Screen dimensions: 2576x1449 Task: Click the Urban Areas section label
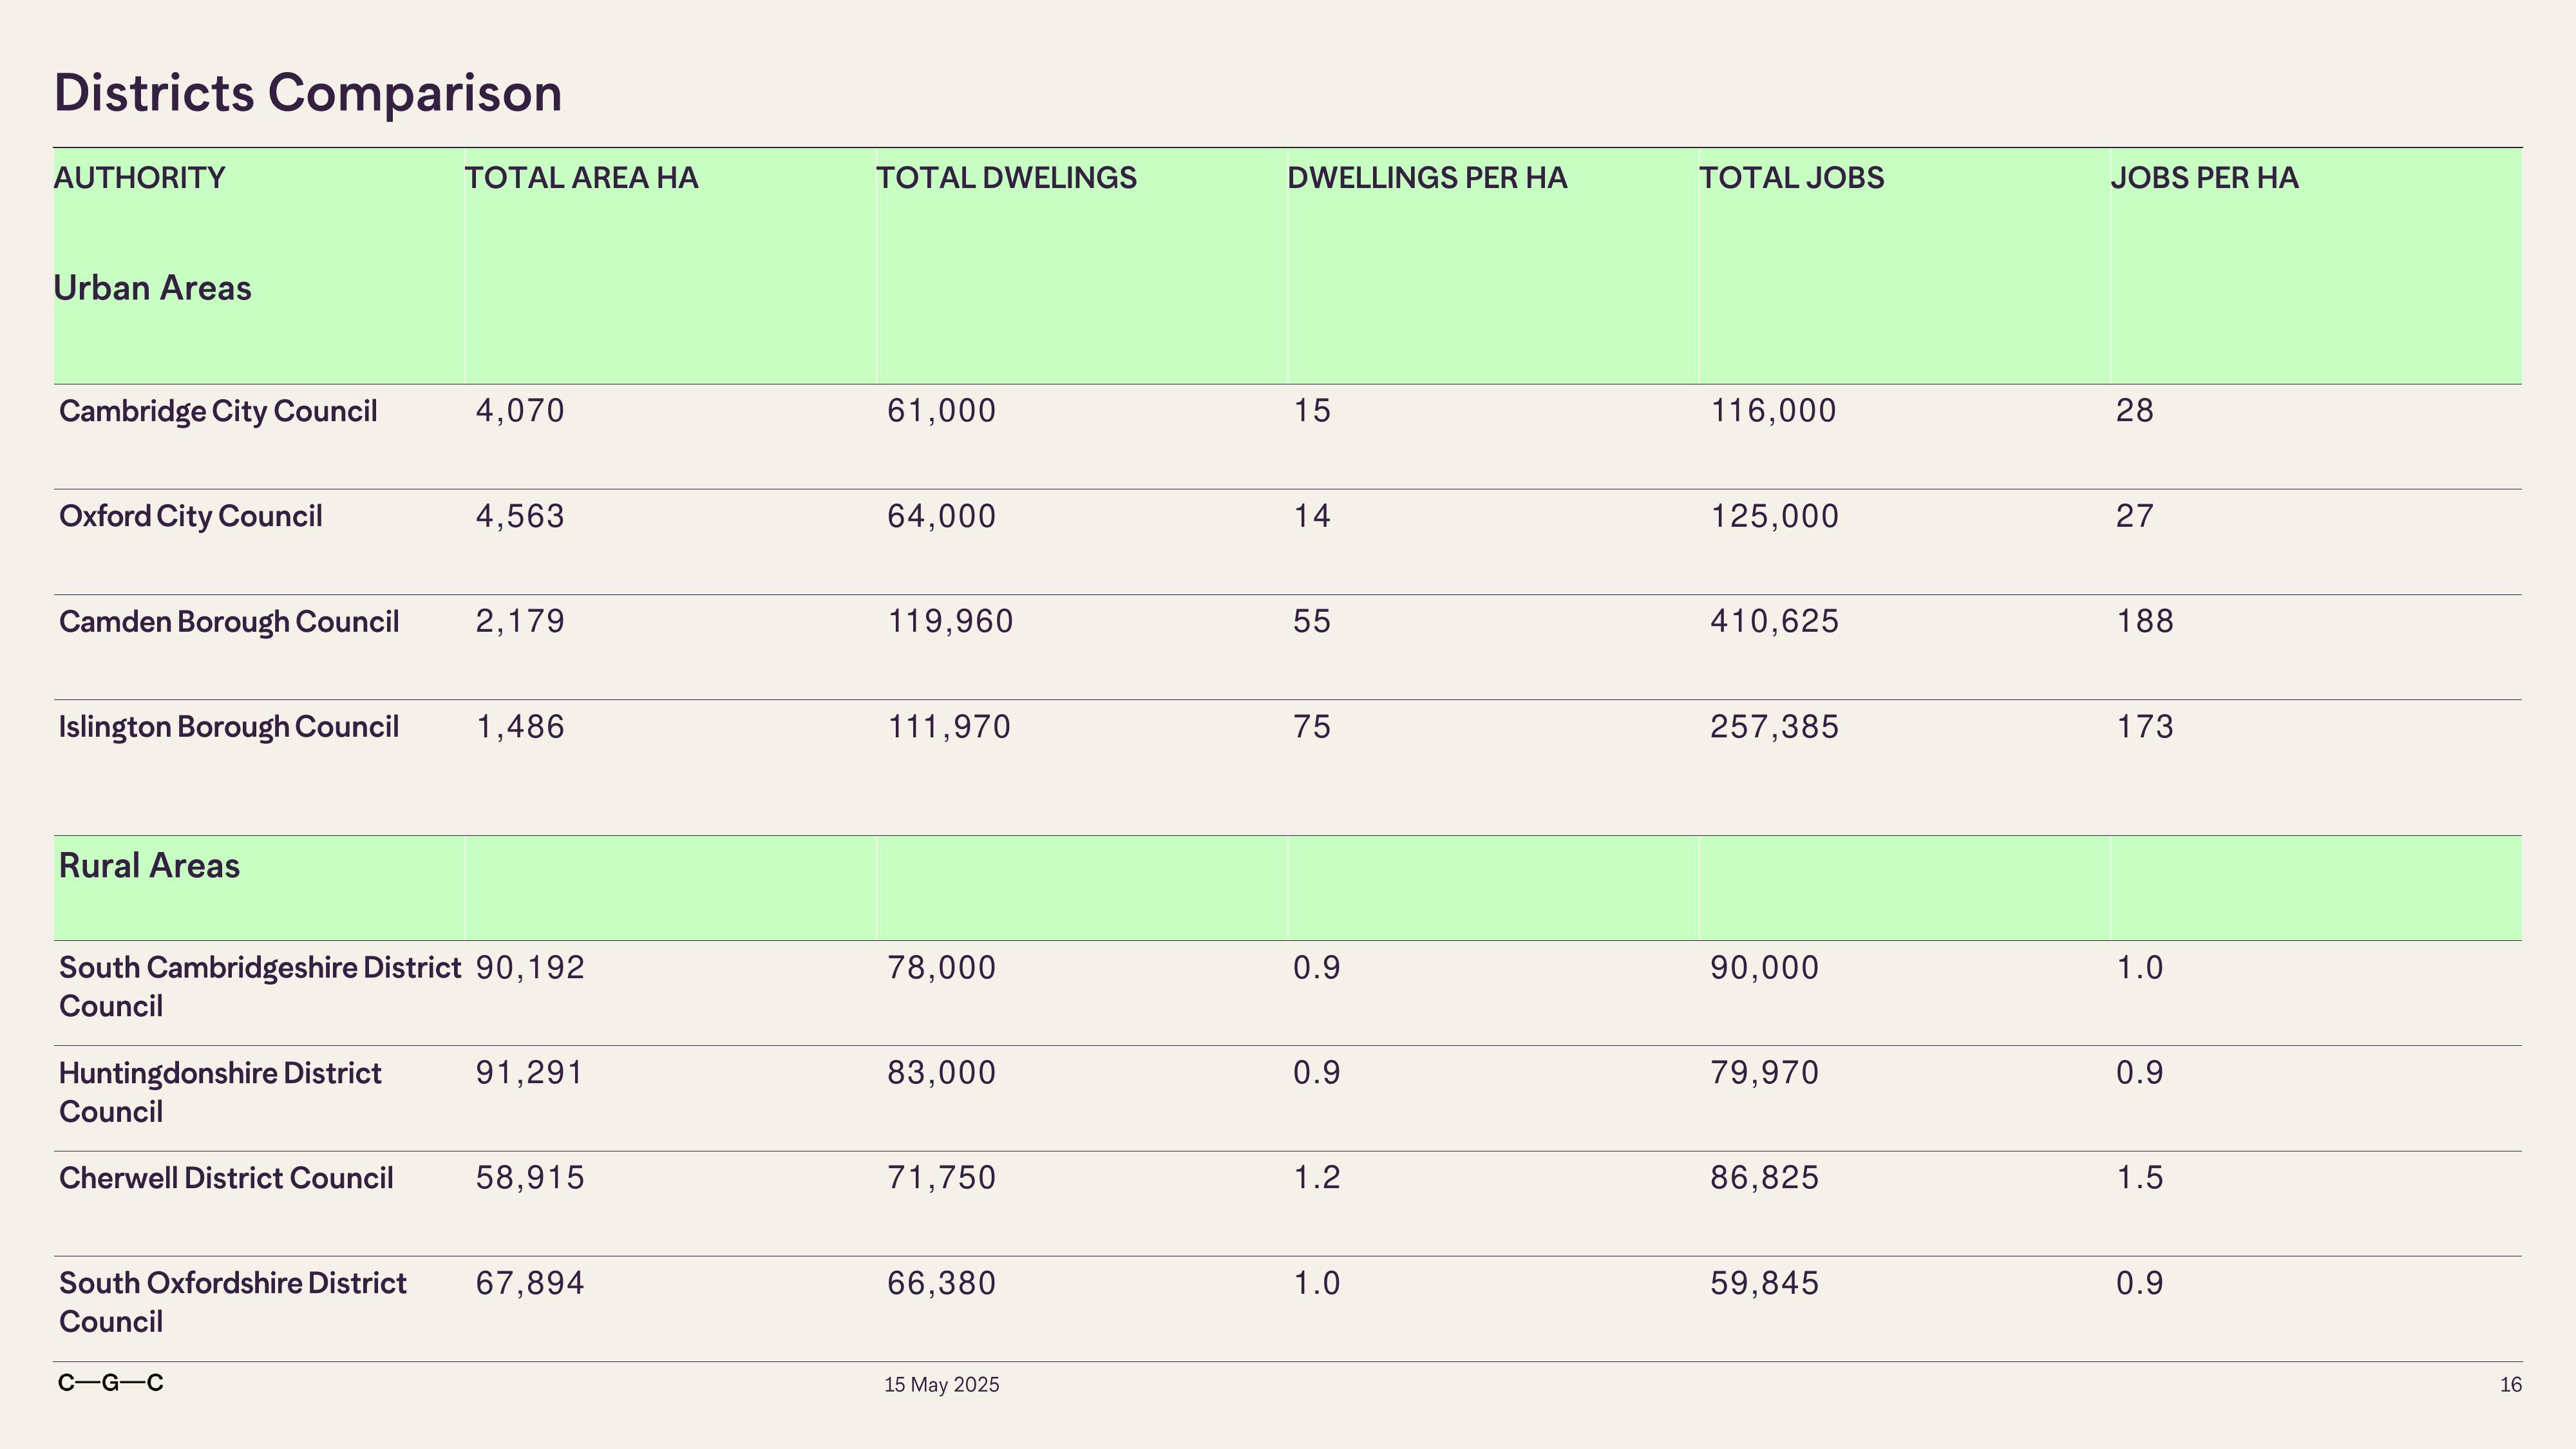pyautogui.click(x=152, y=288)
